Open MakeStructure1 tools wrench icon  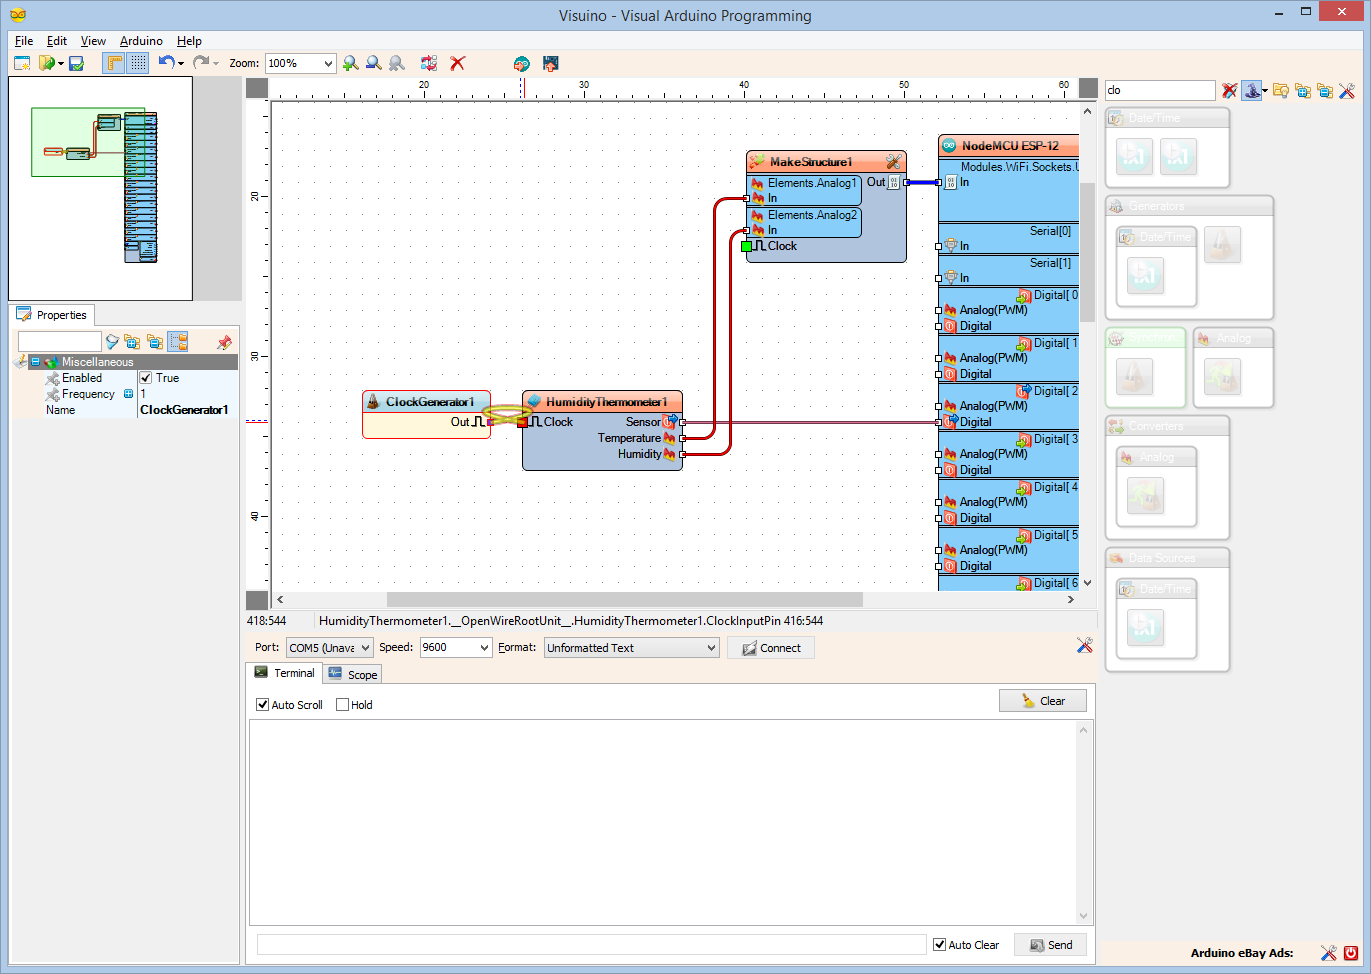893,161
